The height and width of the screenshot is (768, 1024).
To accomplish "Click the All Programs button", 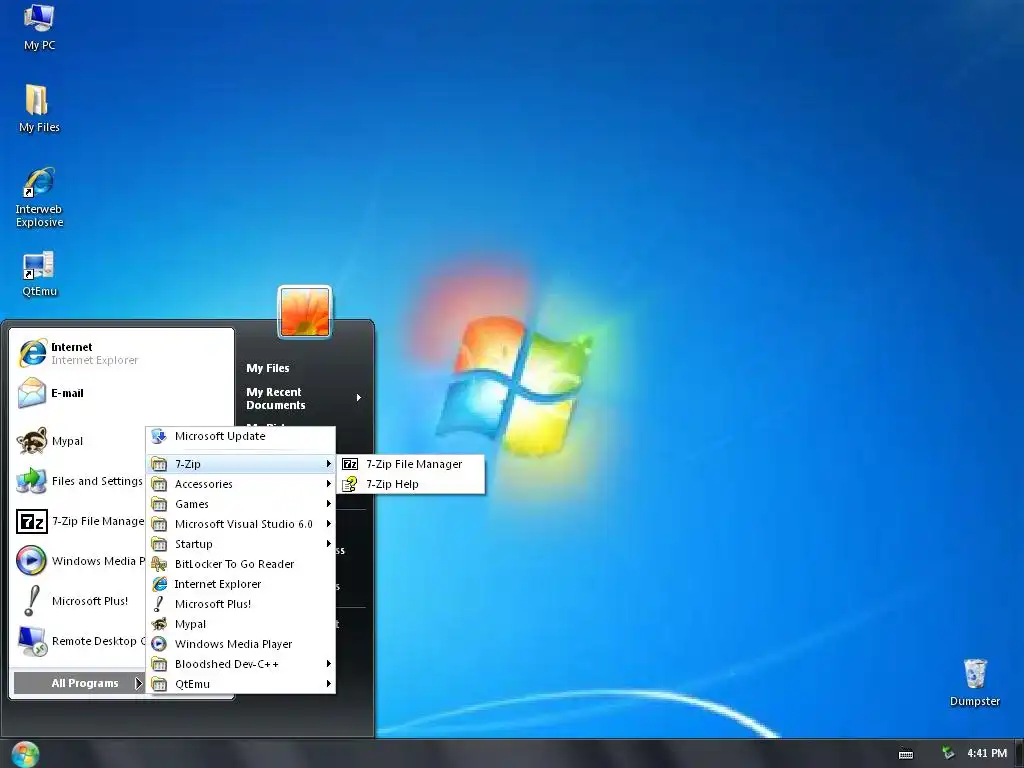I will pyautogui.click(x=78, y=683).
